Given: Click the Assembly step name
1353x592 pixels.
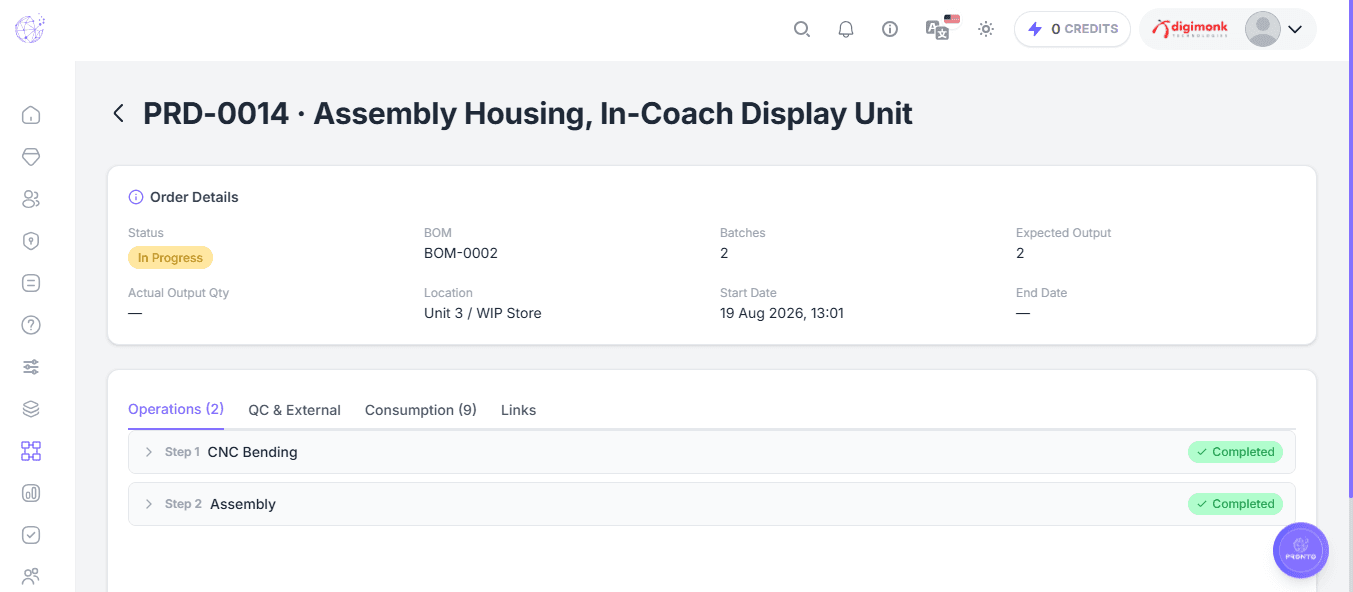Looking at the screenshot, I should pos(243,504).
